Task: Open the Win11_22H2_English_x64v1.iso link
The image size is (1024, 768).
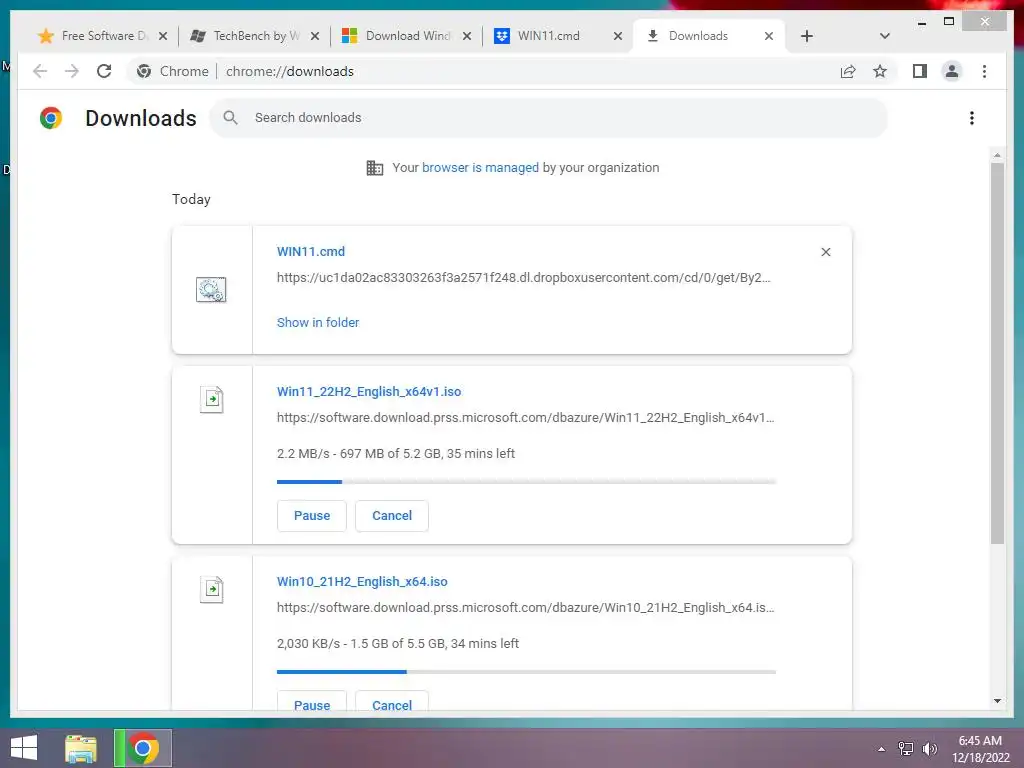Action: click(369, 392)
